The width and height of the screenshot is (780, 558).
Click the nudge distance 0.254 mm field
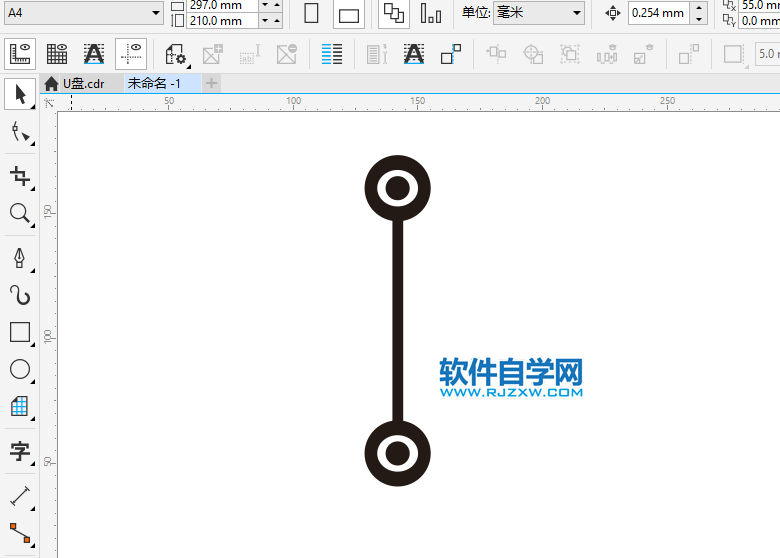pyautogui.click(x=659, y=13)
